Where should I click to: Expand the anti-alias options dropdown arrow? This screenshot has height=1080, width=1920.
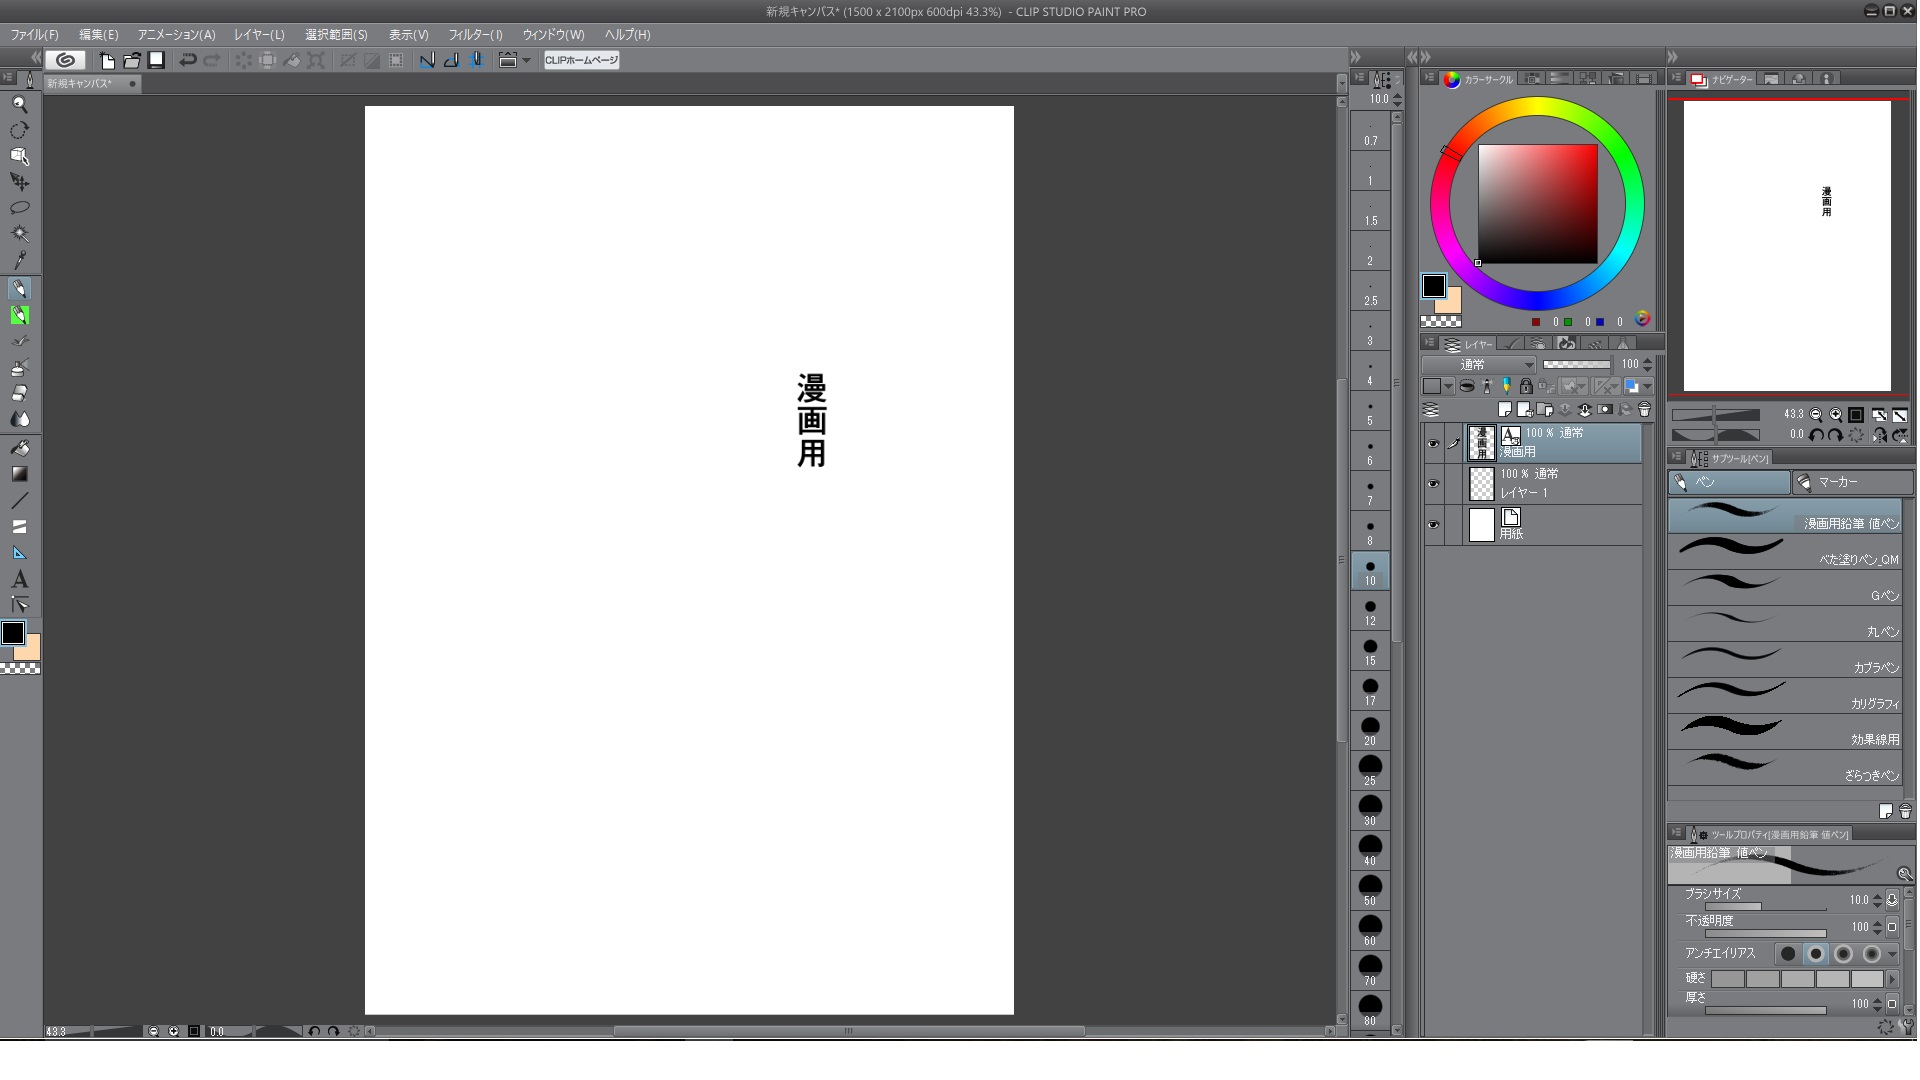tap(1892, 954)
